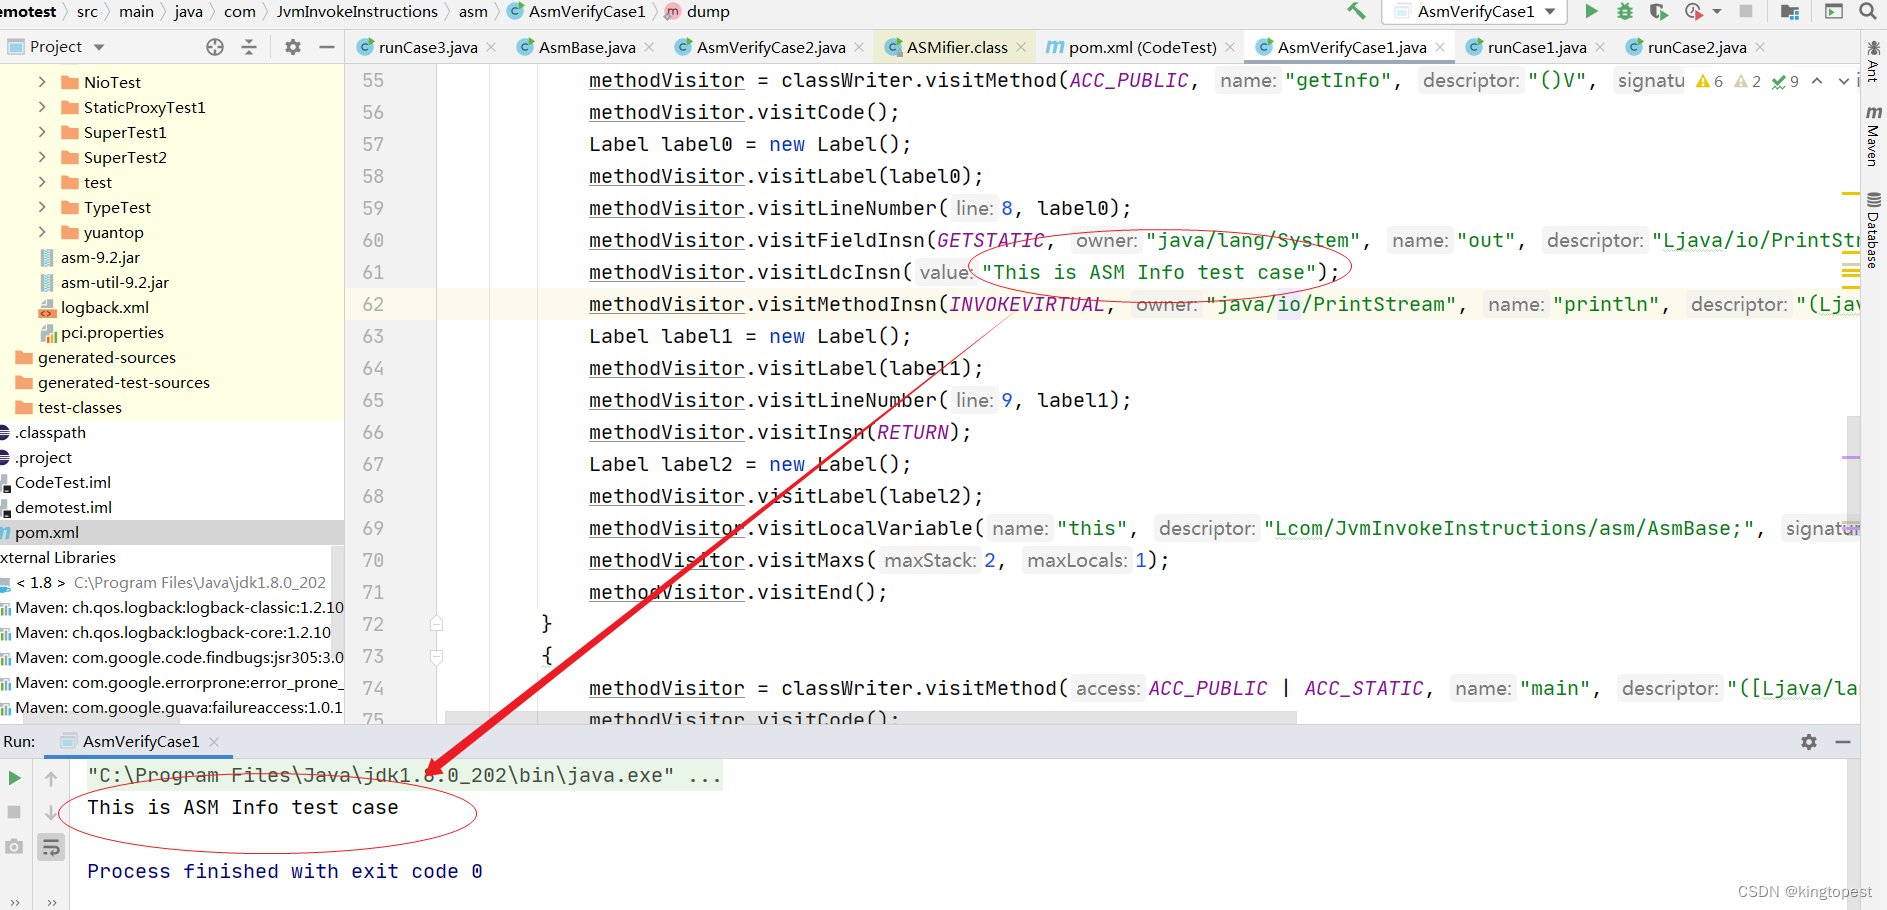
Task: Open Run console settings via gear button
Action: click(x=1809, y=741)
